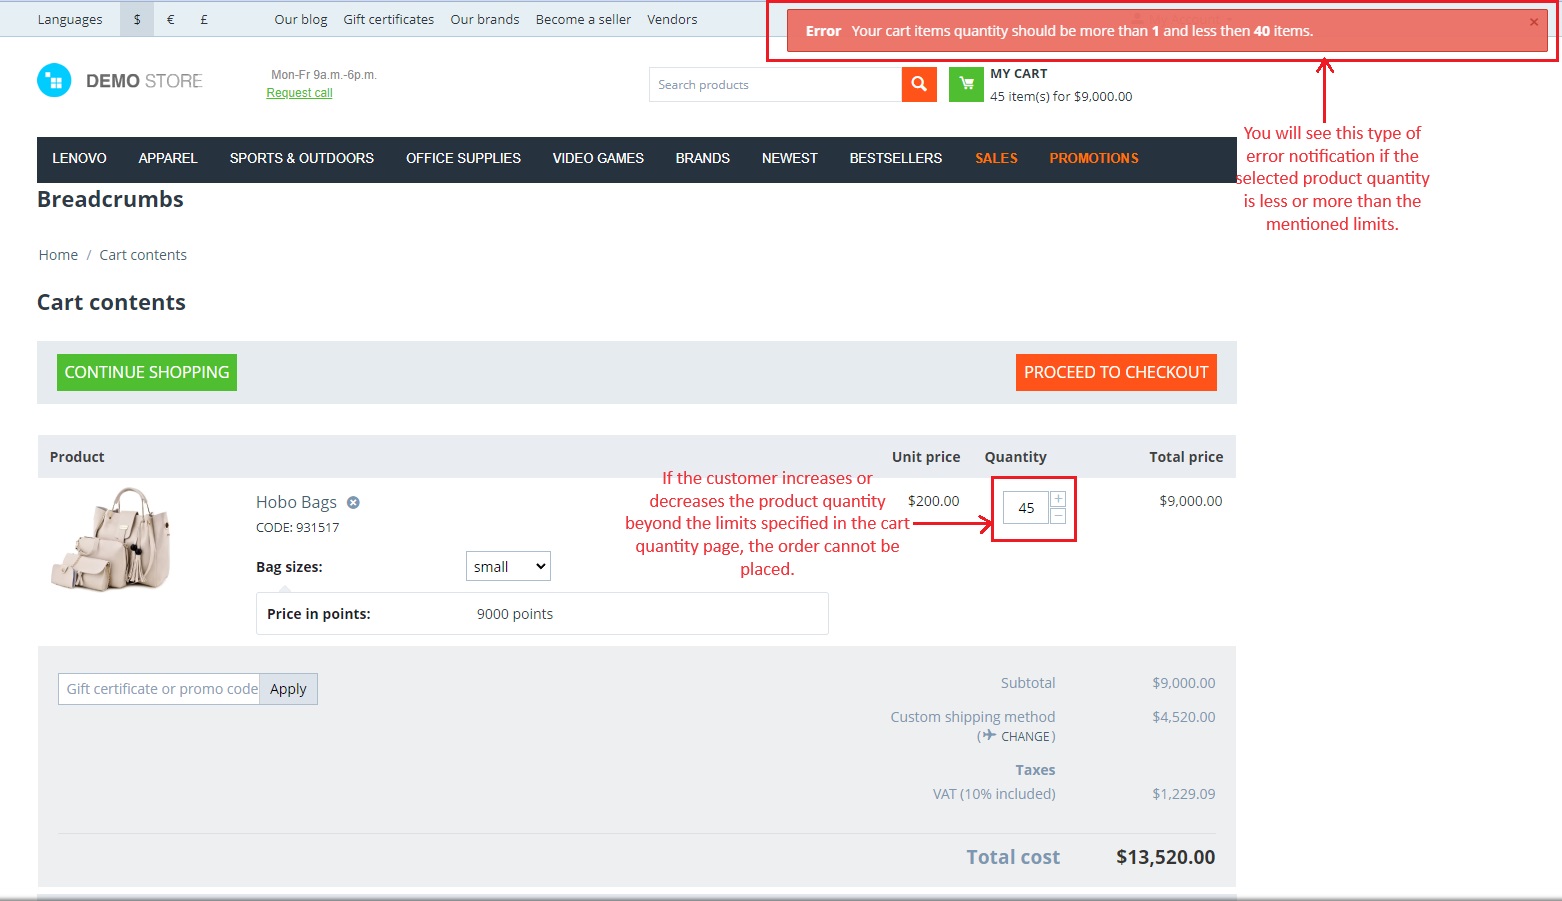
Task: Click the $13,520.00 total cost value
Action: tap(1166, 857)
